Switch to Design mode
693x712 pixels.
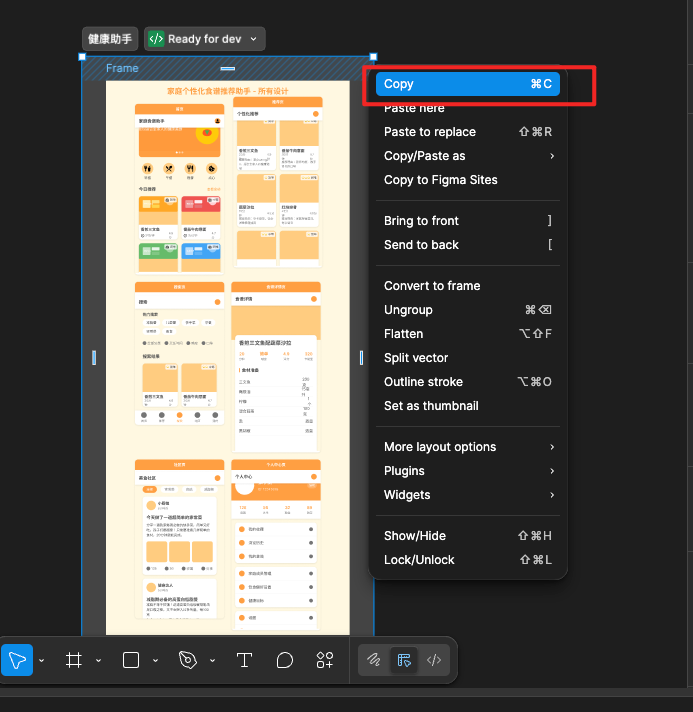tap(404, 660)
